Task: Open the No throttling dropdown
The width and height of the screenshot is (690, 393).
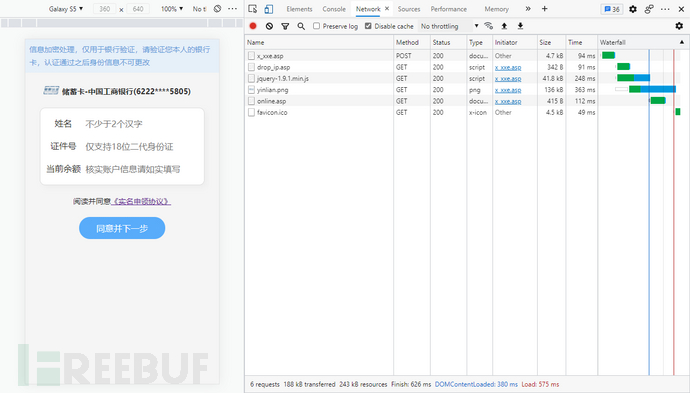Action: (449, 26)
